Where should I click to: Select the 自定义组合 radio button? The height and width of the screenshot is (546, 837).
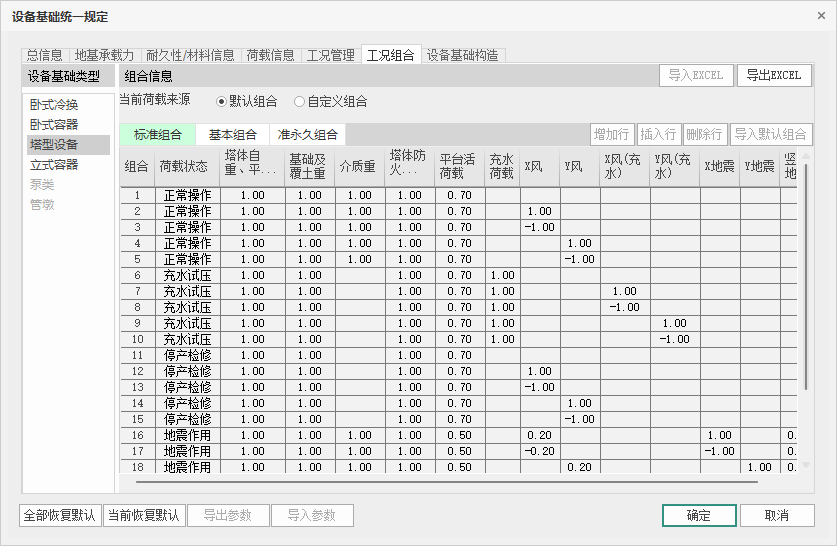[331, 101]
